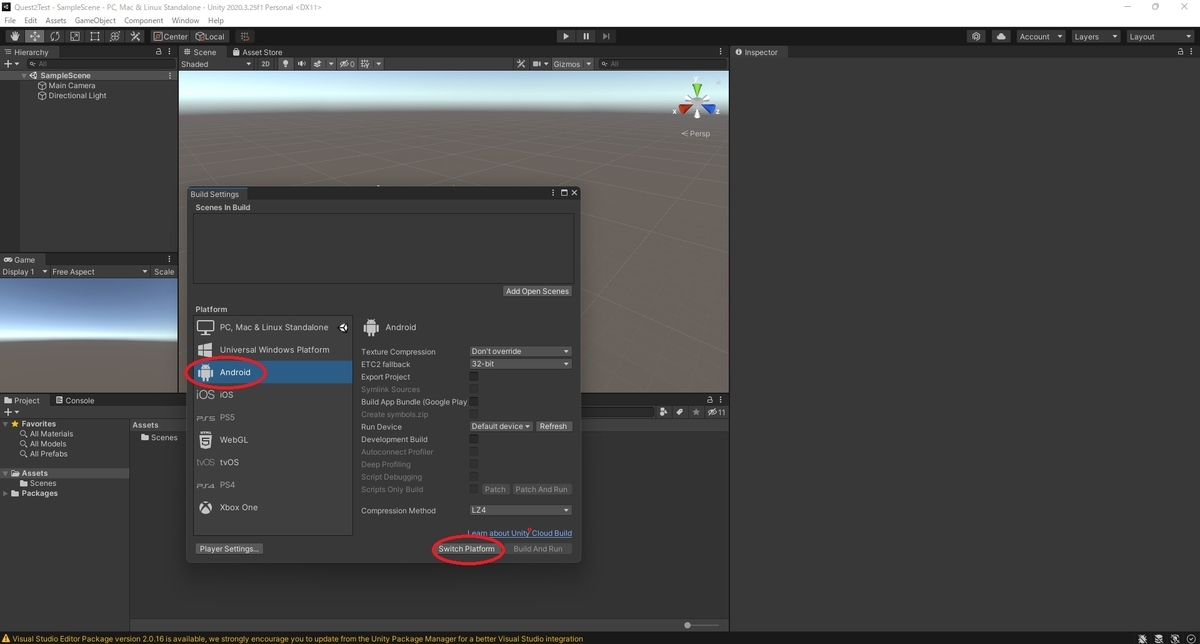
Task: Toggle hidden objects visibility in Scene toolbar
Action: [347, 64]
